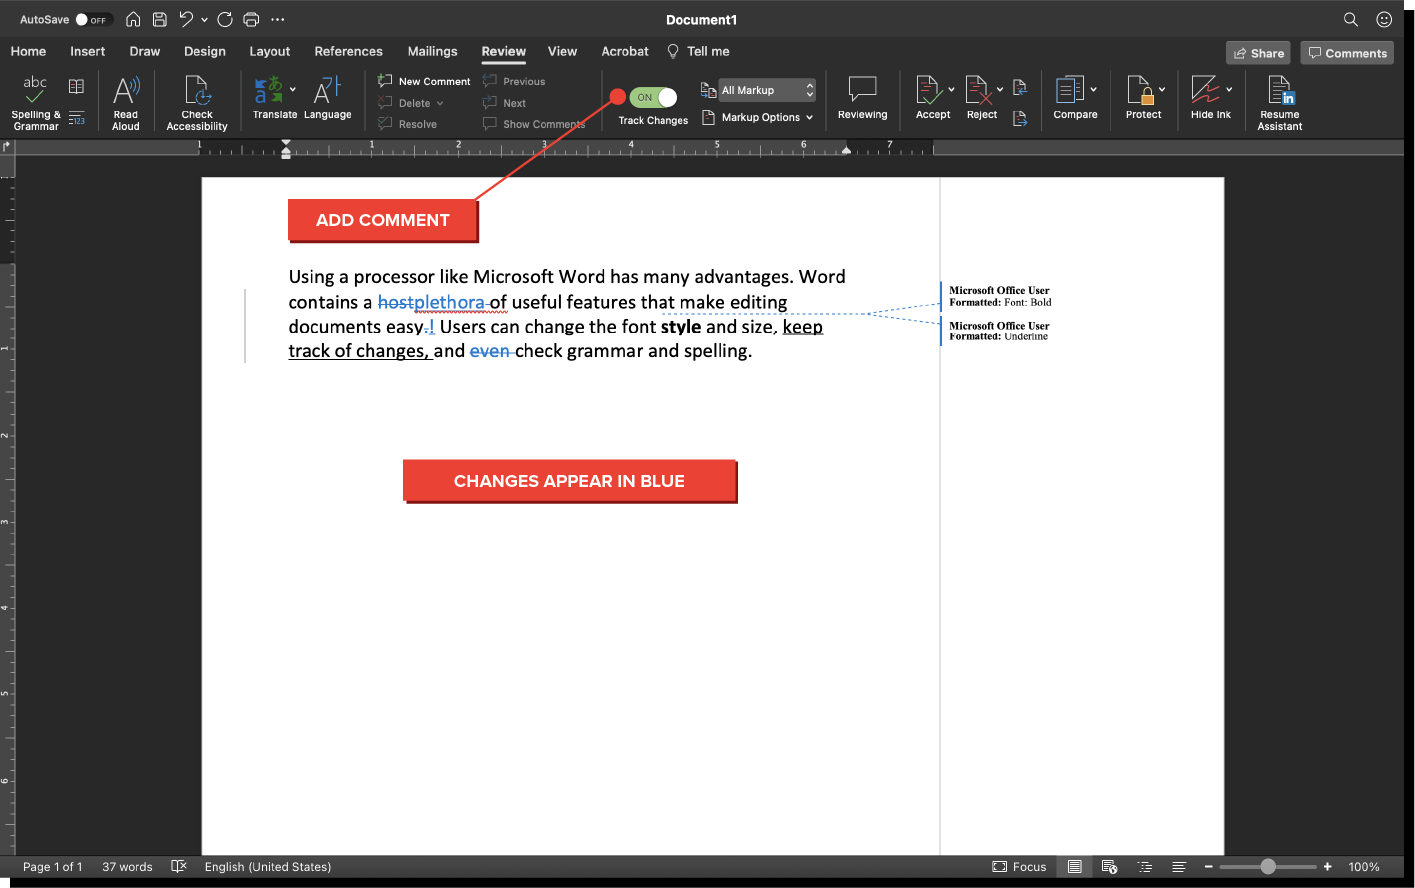The image size is (1415, 888).
Task: Expand the Delete comment dropdown arrow
Action: point(440,103)
